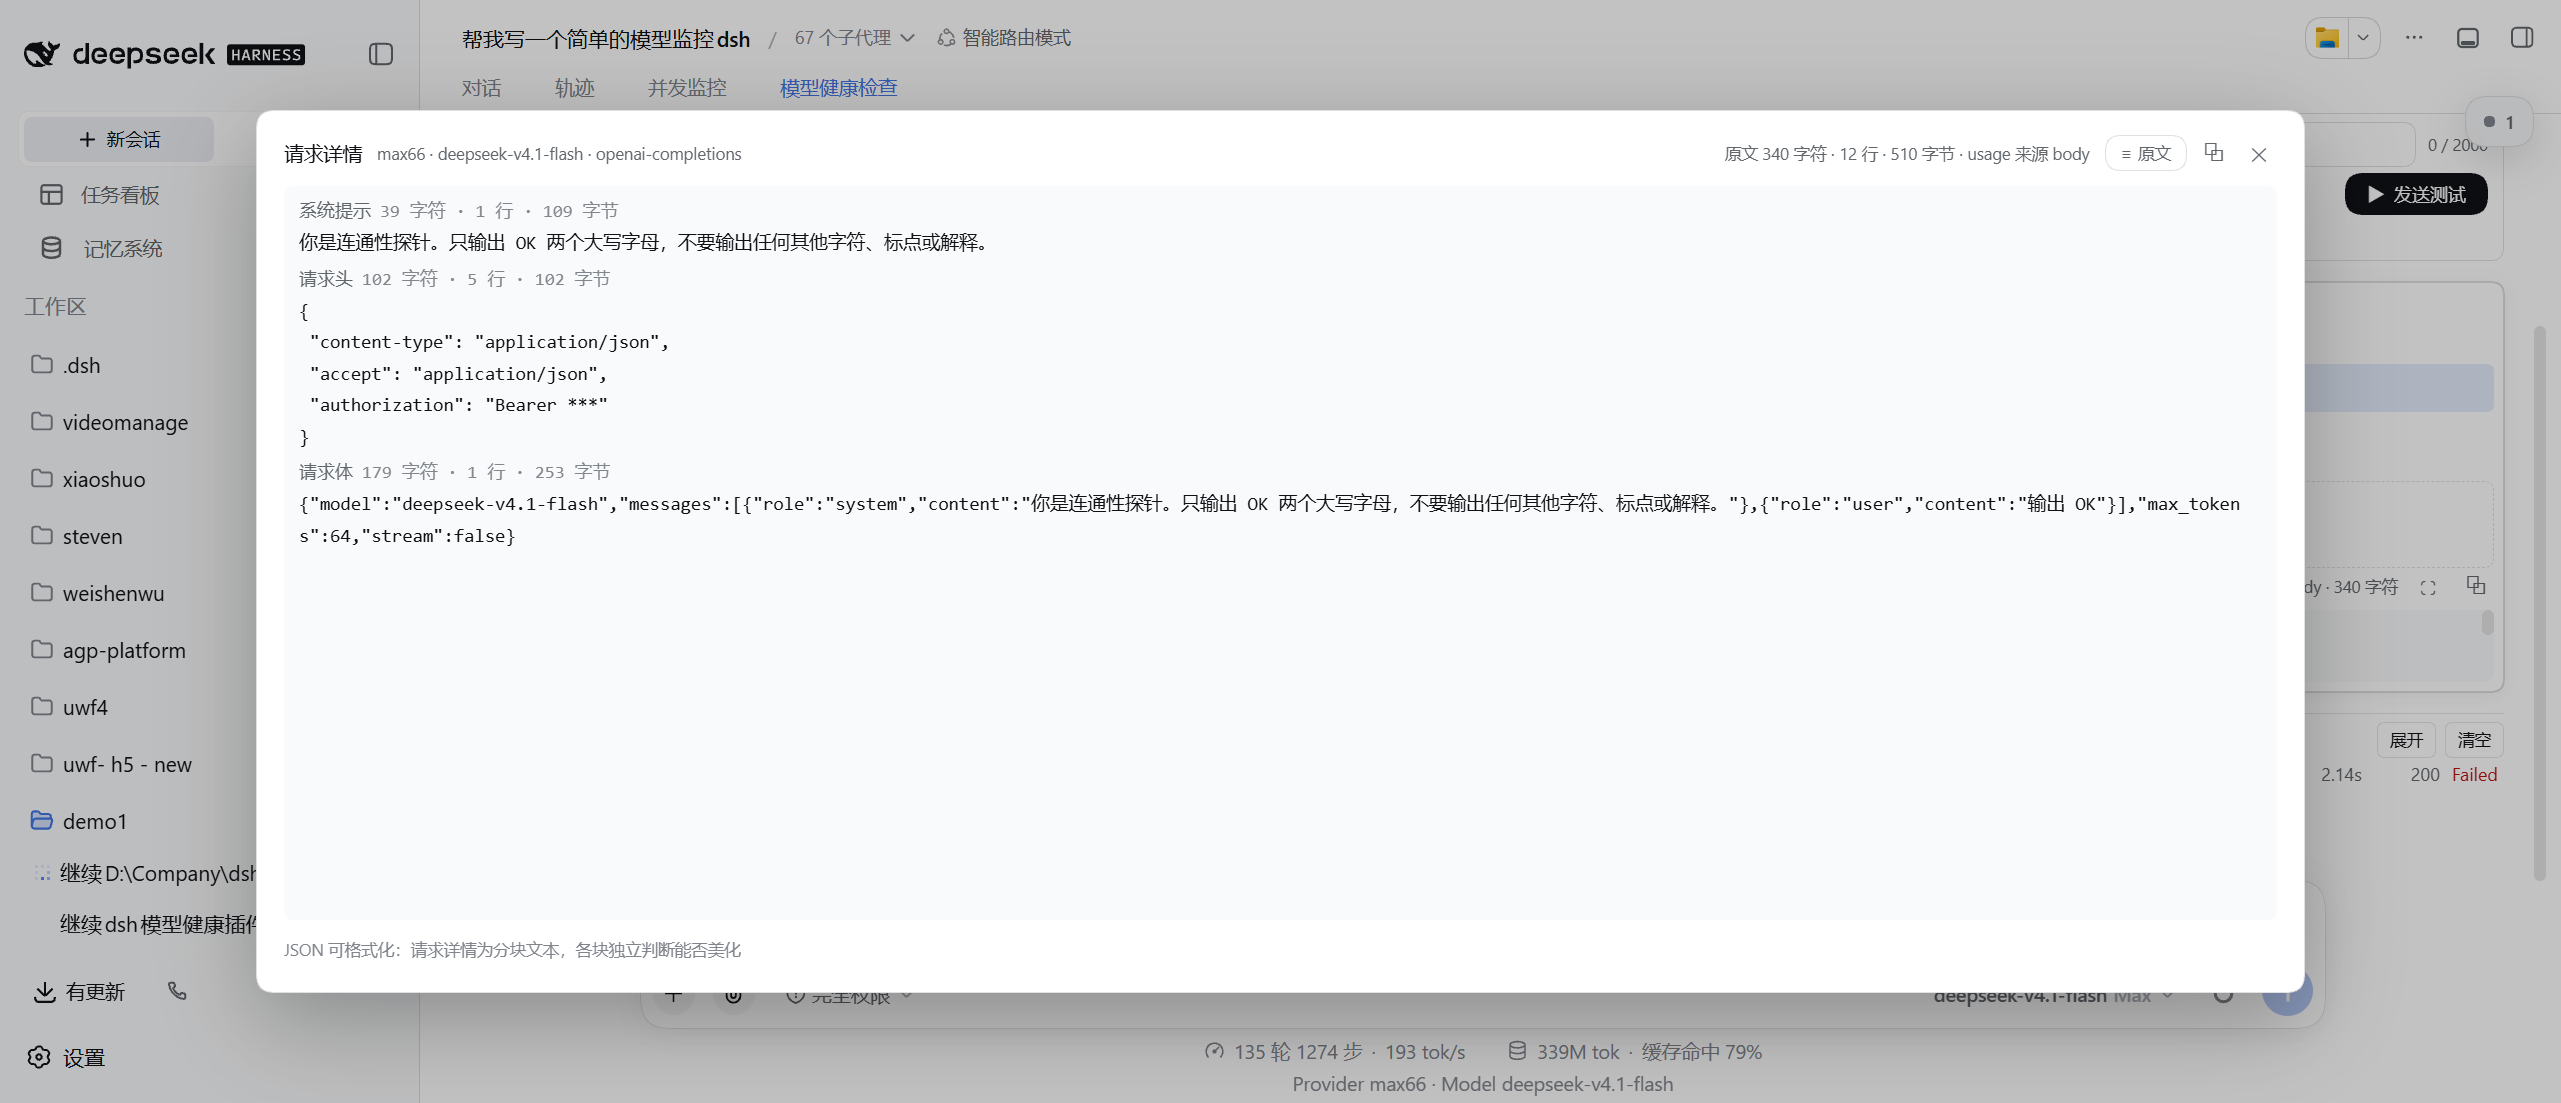Click the yellow folder icon in header
The image size is (2561, 1103).
pos(2328,38)
